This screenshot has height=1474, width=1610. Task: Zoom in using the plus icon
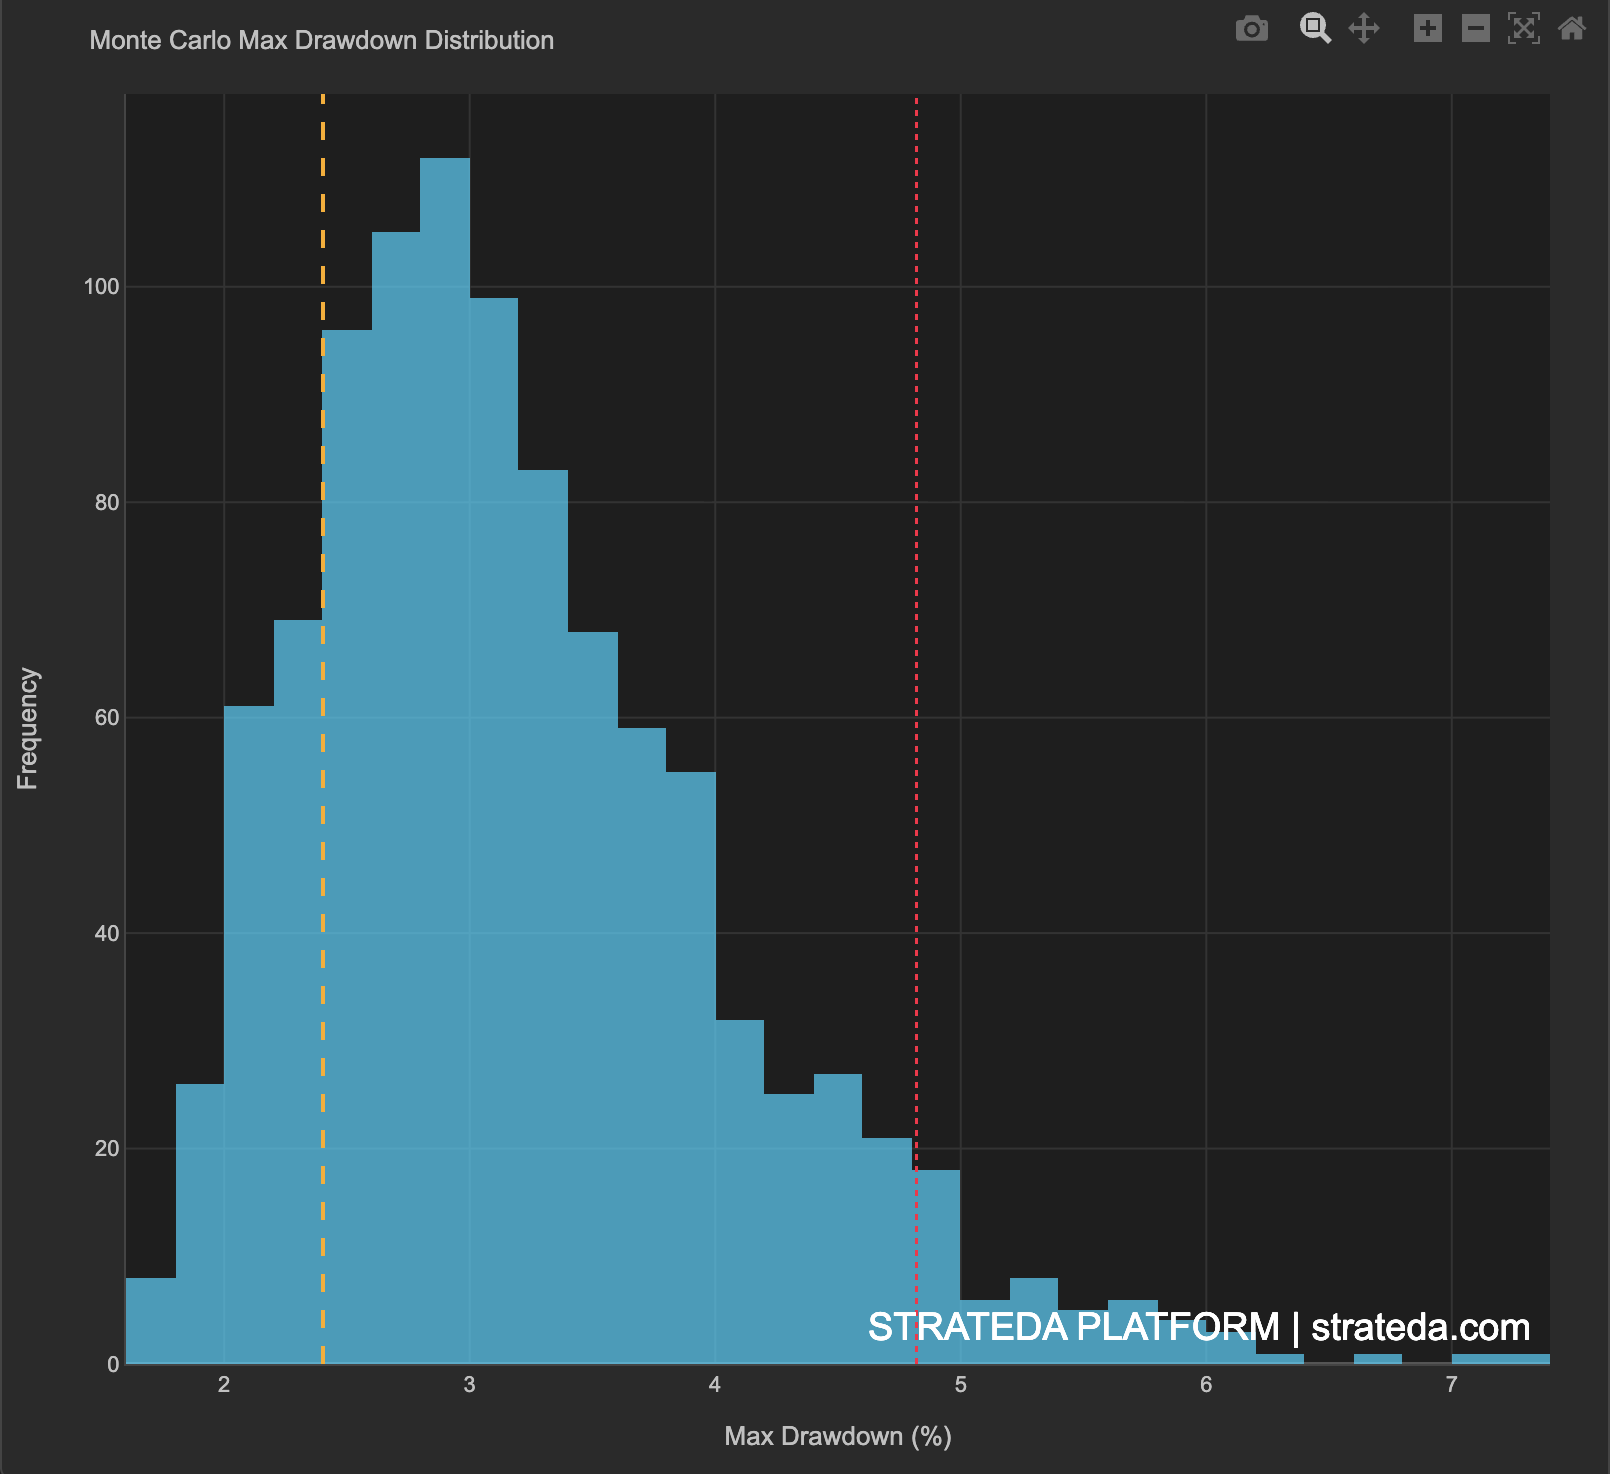(1428, 30)
